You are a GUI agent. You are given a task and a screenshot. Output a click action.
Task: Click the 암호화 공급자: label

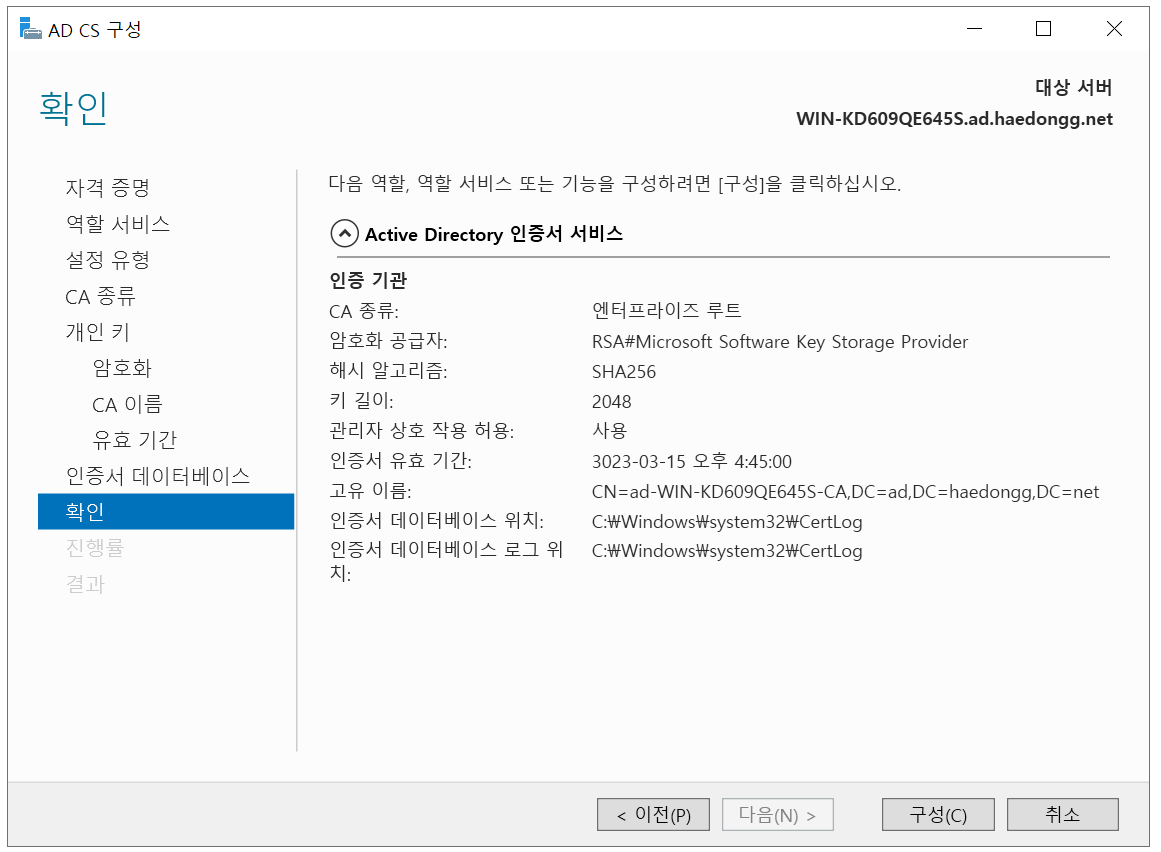[x=388, y=341]
